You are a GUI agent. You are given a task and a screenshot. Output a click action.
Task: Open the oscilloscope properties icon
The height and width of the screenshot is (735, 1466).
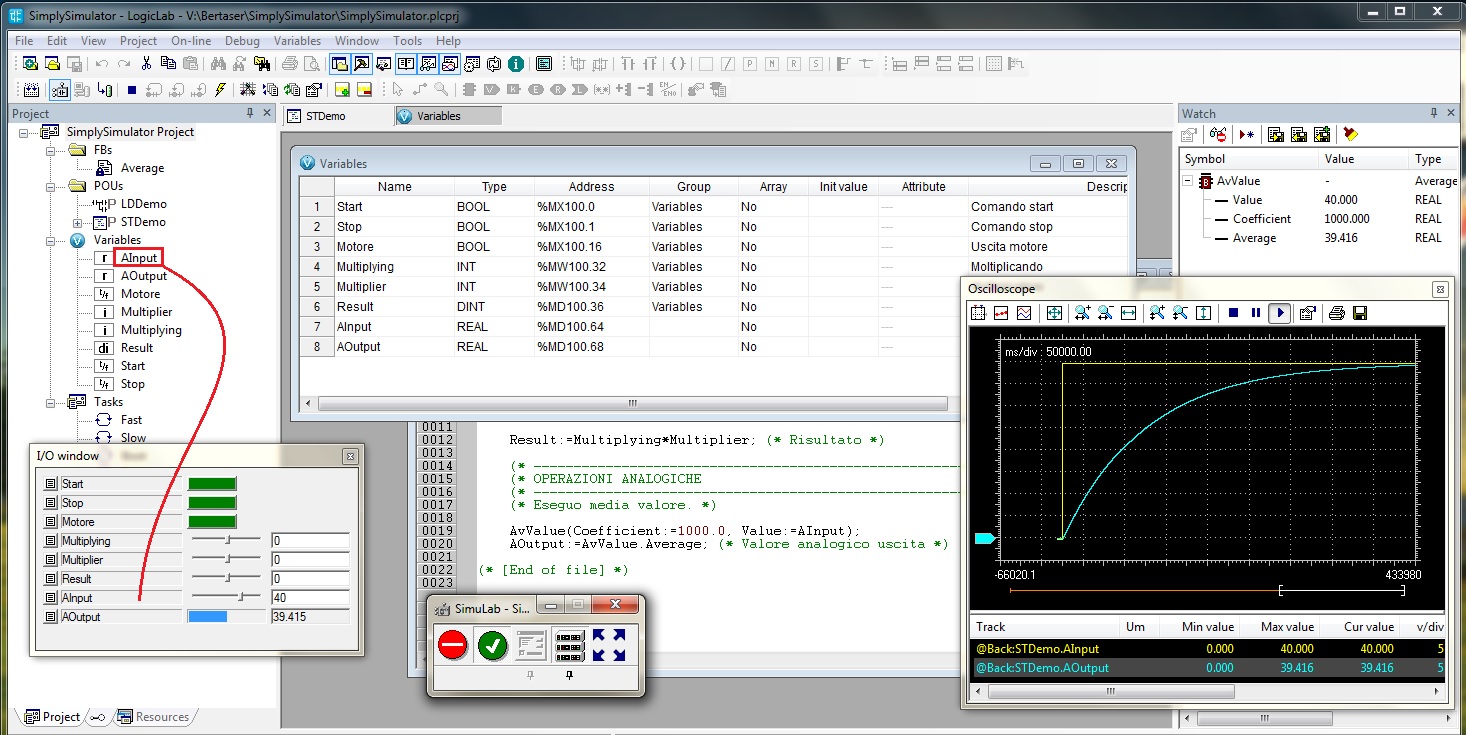(x=1307, y=313)
